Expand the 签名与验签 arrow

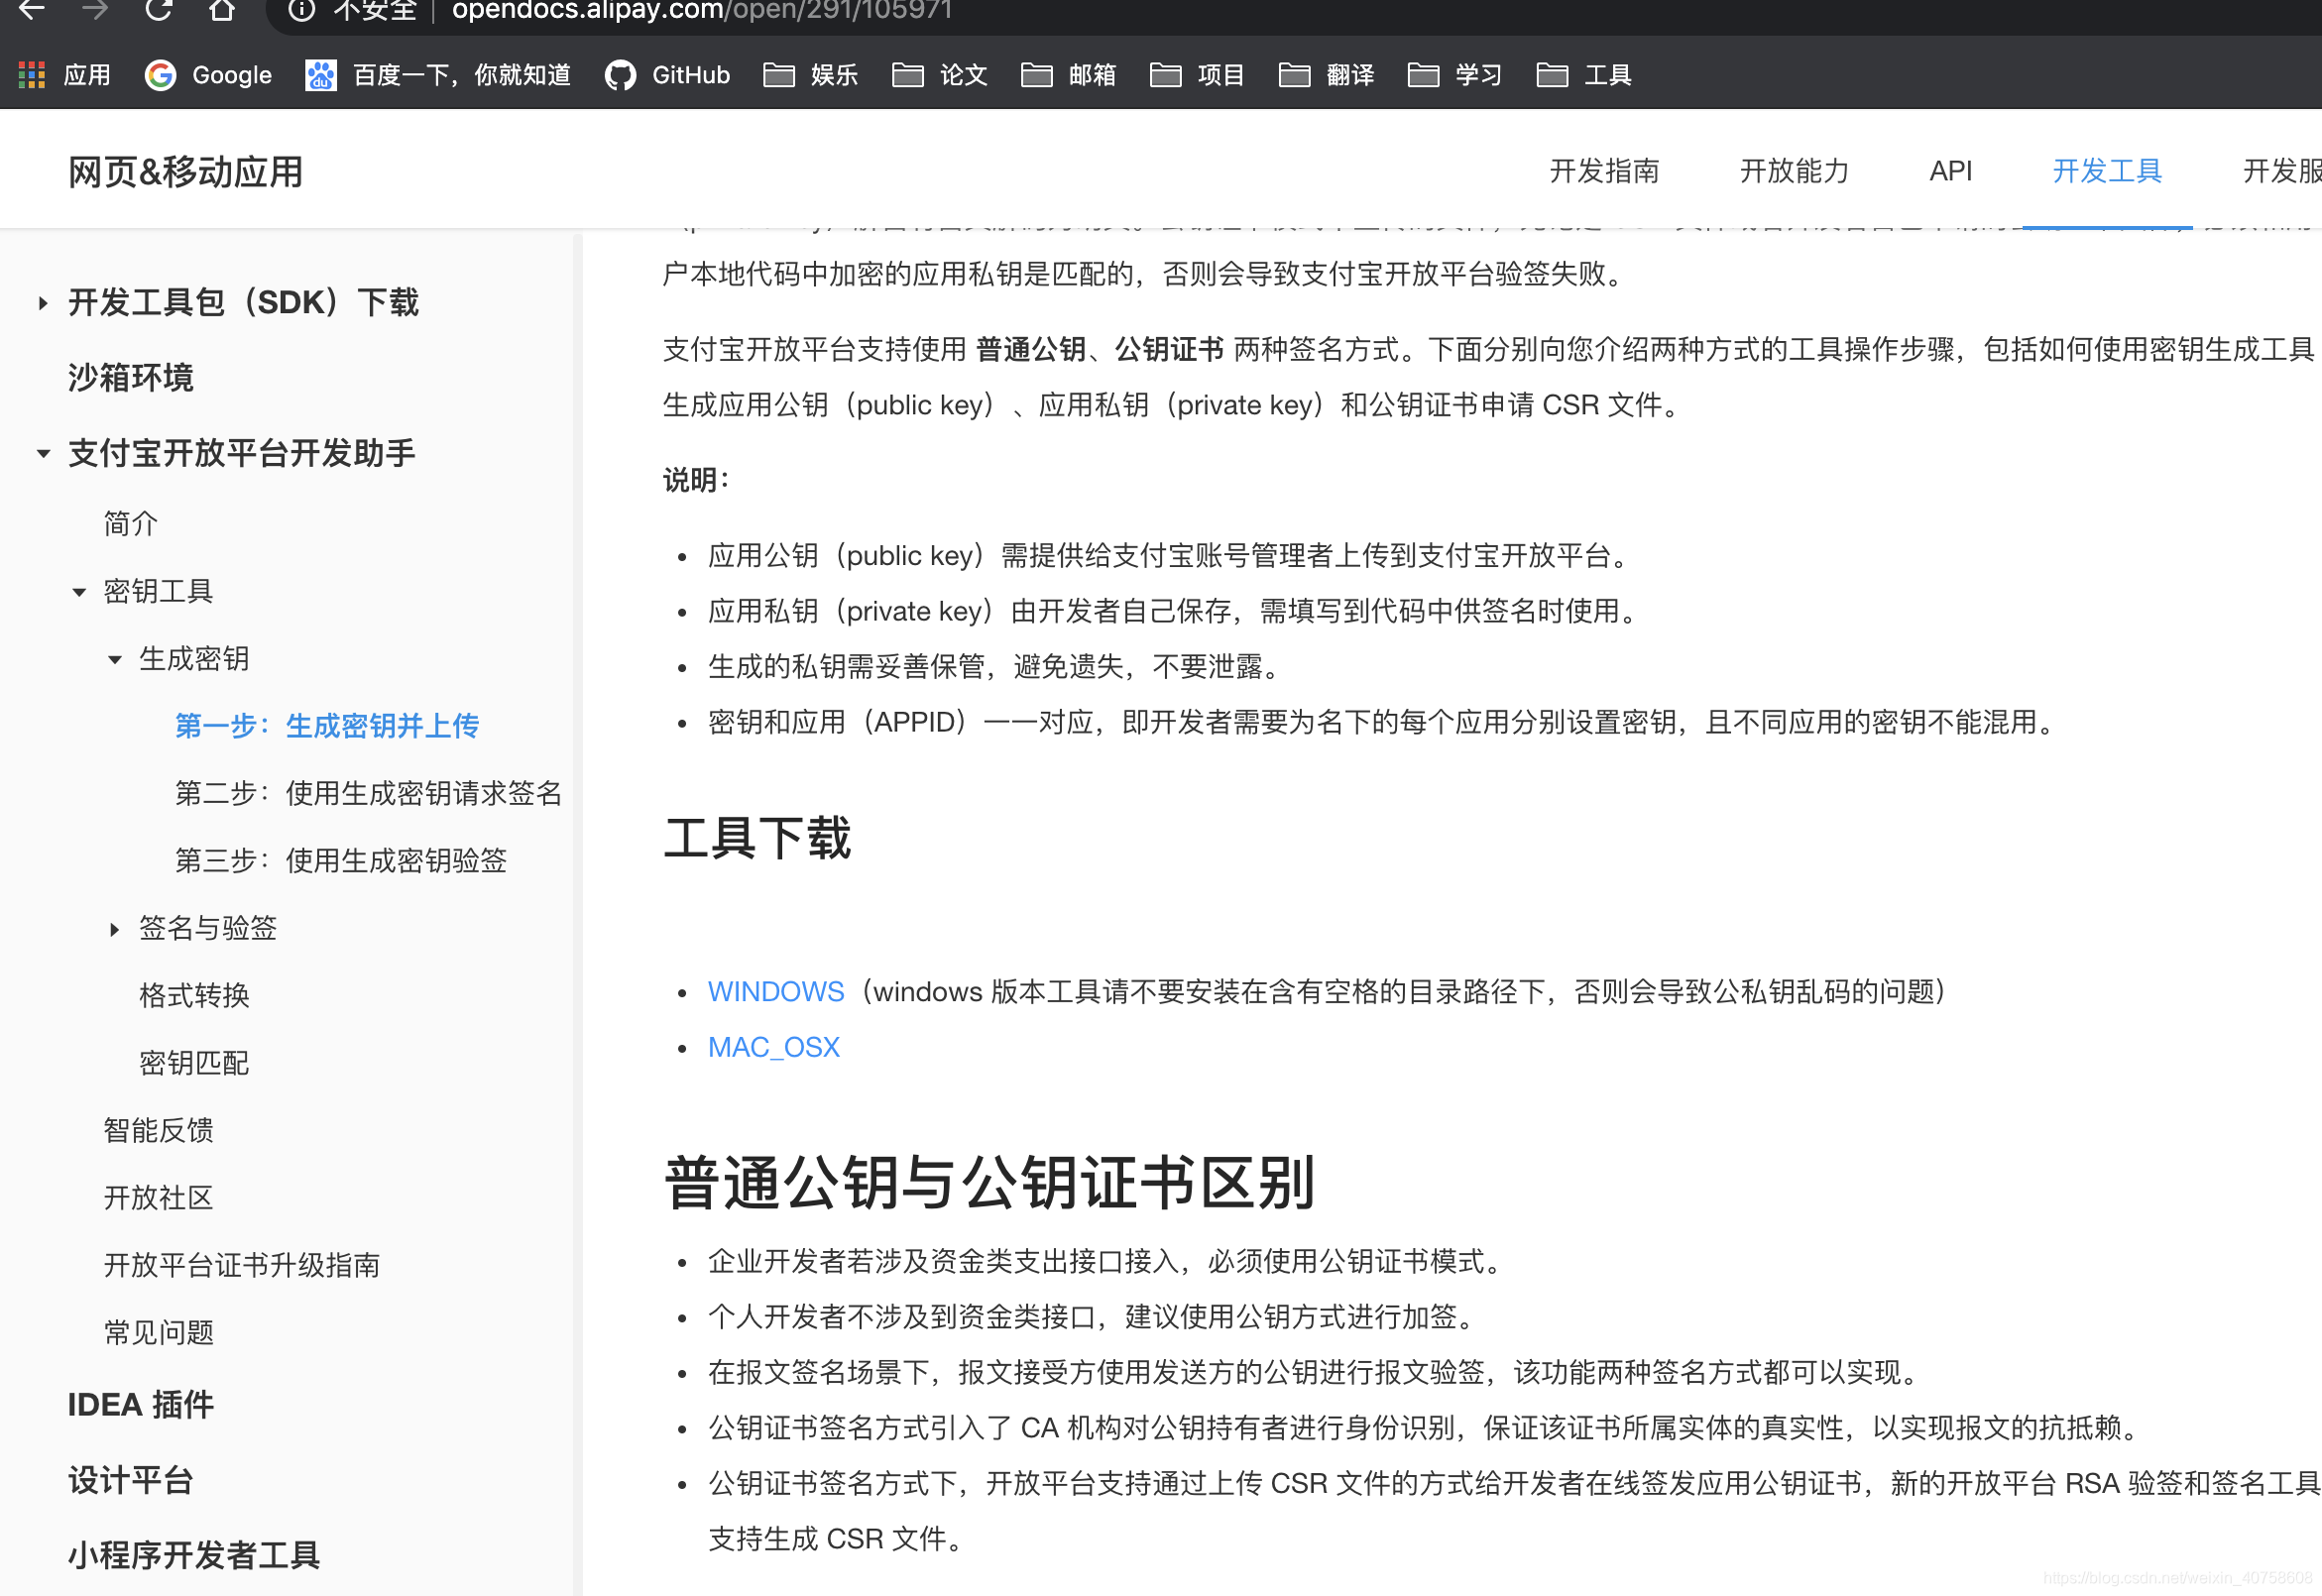pos(114,929)
